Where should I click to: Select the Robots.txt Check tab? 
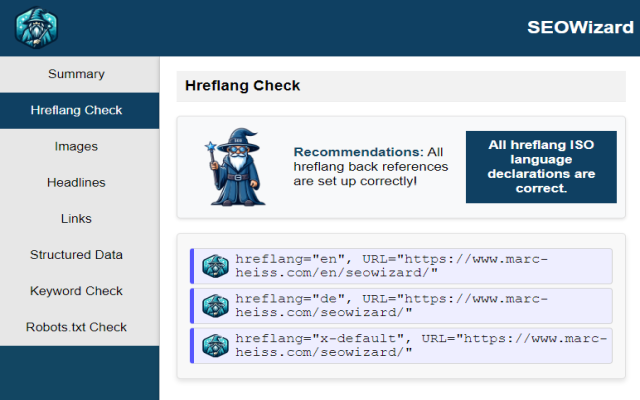[x=76, y=327]
